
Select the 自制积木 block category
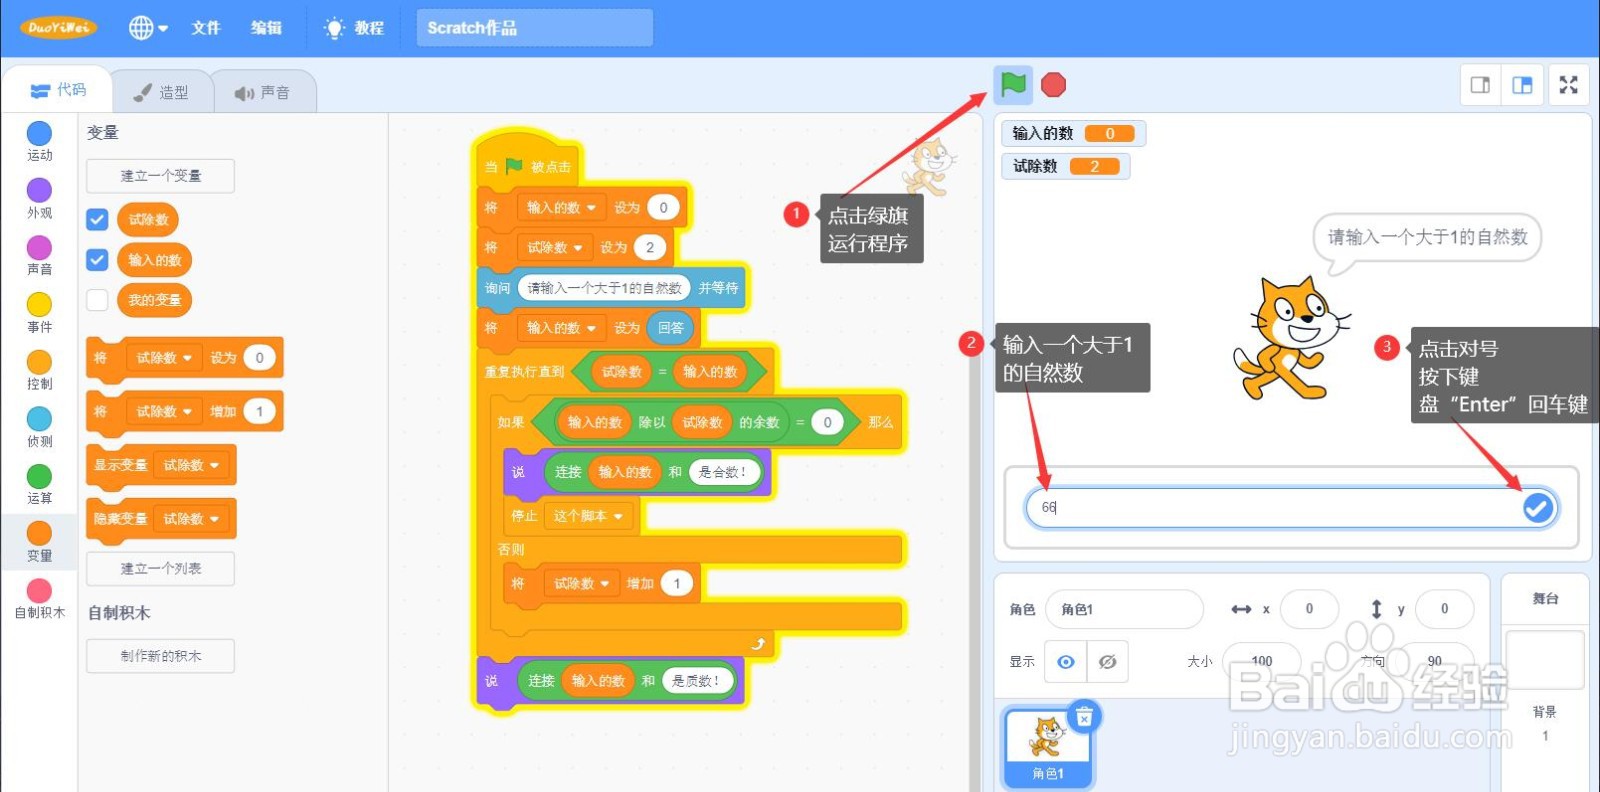tap(39, 598)
